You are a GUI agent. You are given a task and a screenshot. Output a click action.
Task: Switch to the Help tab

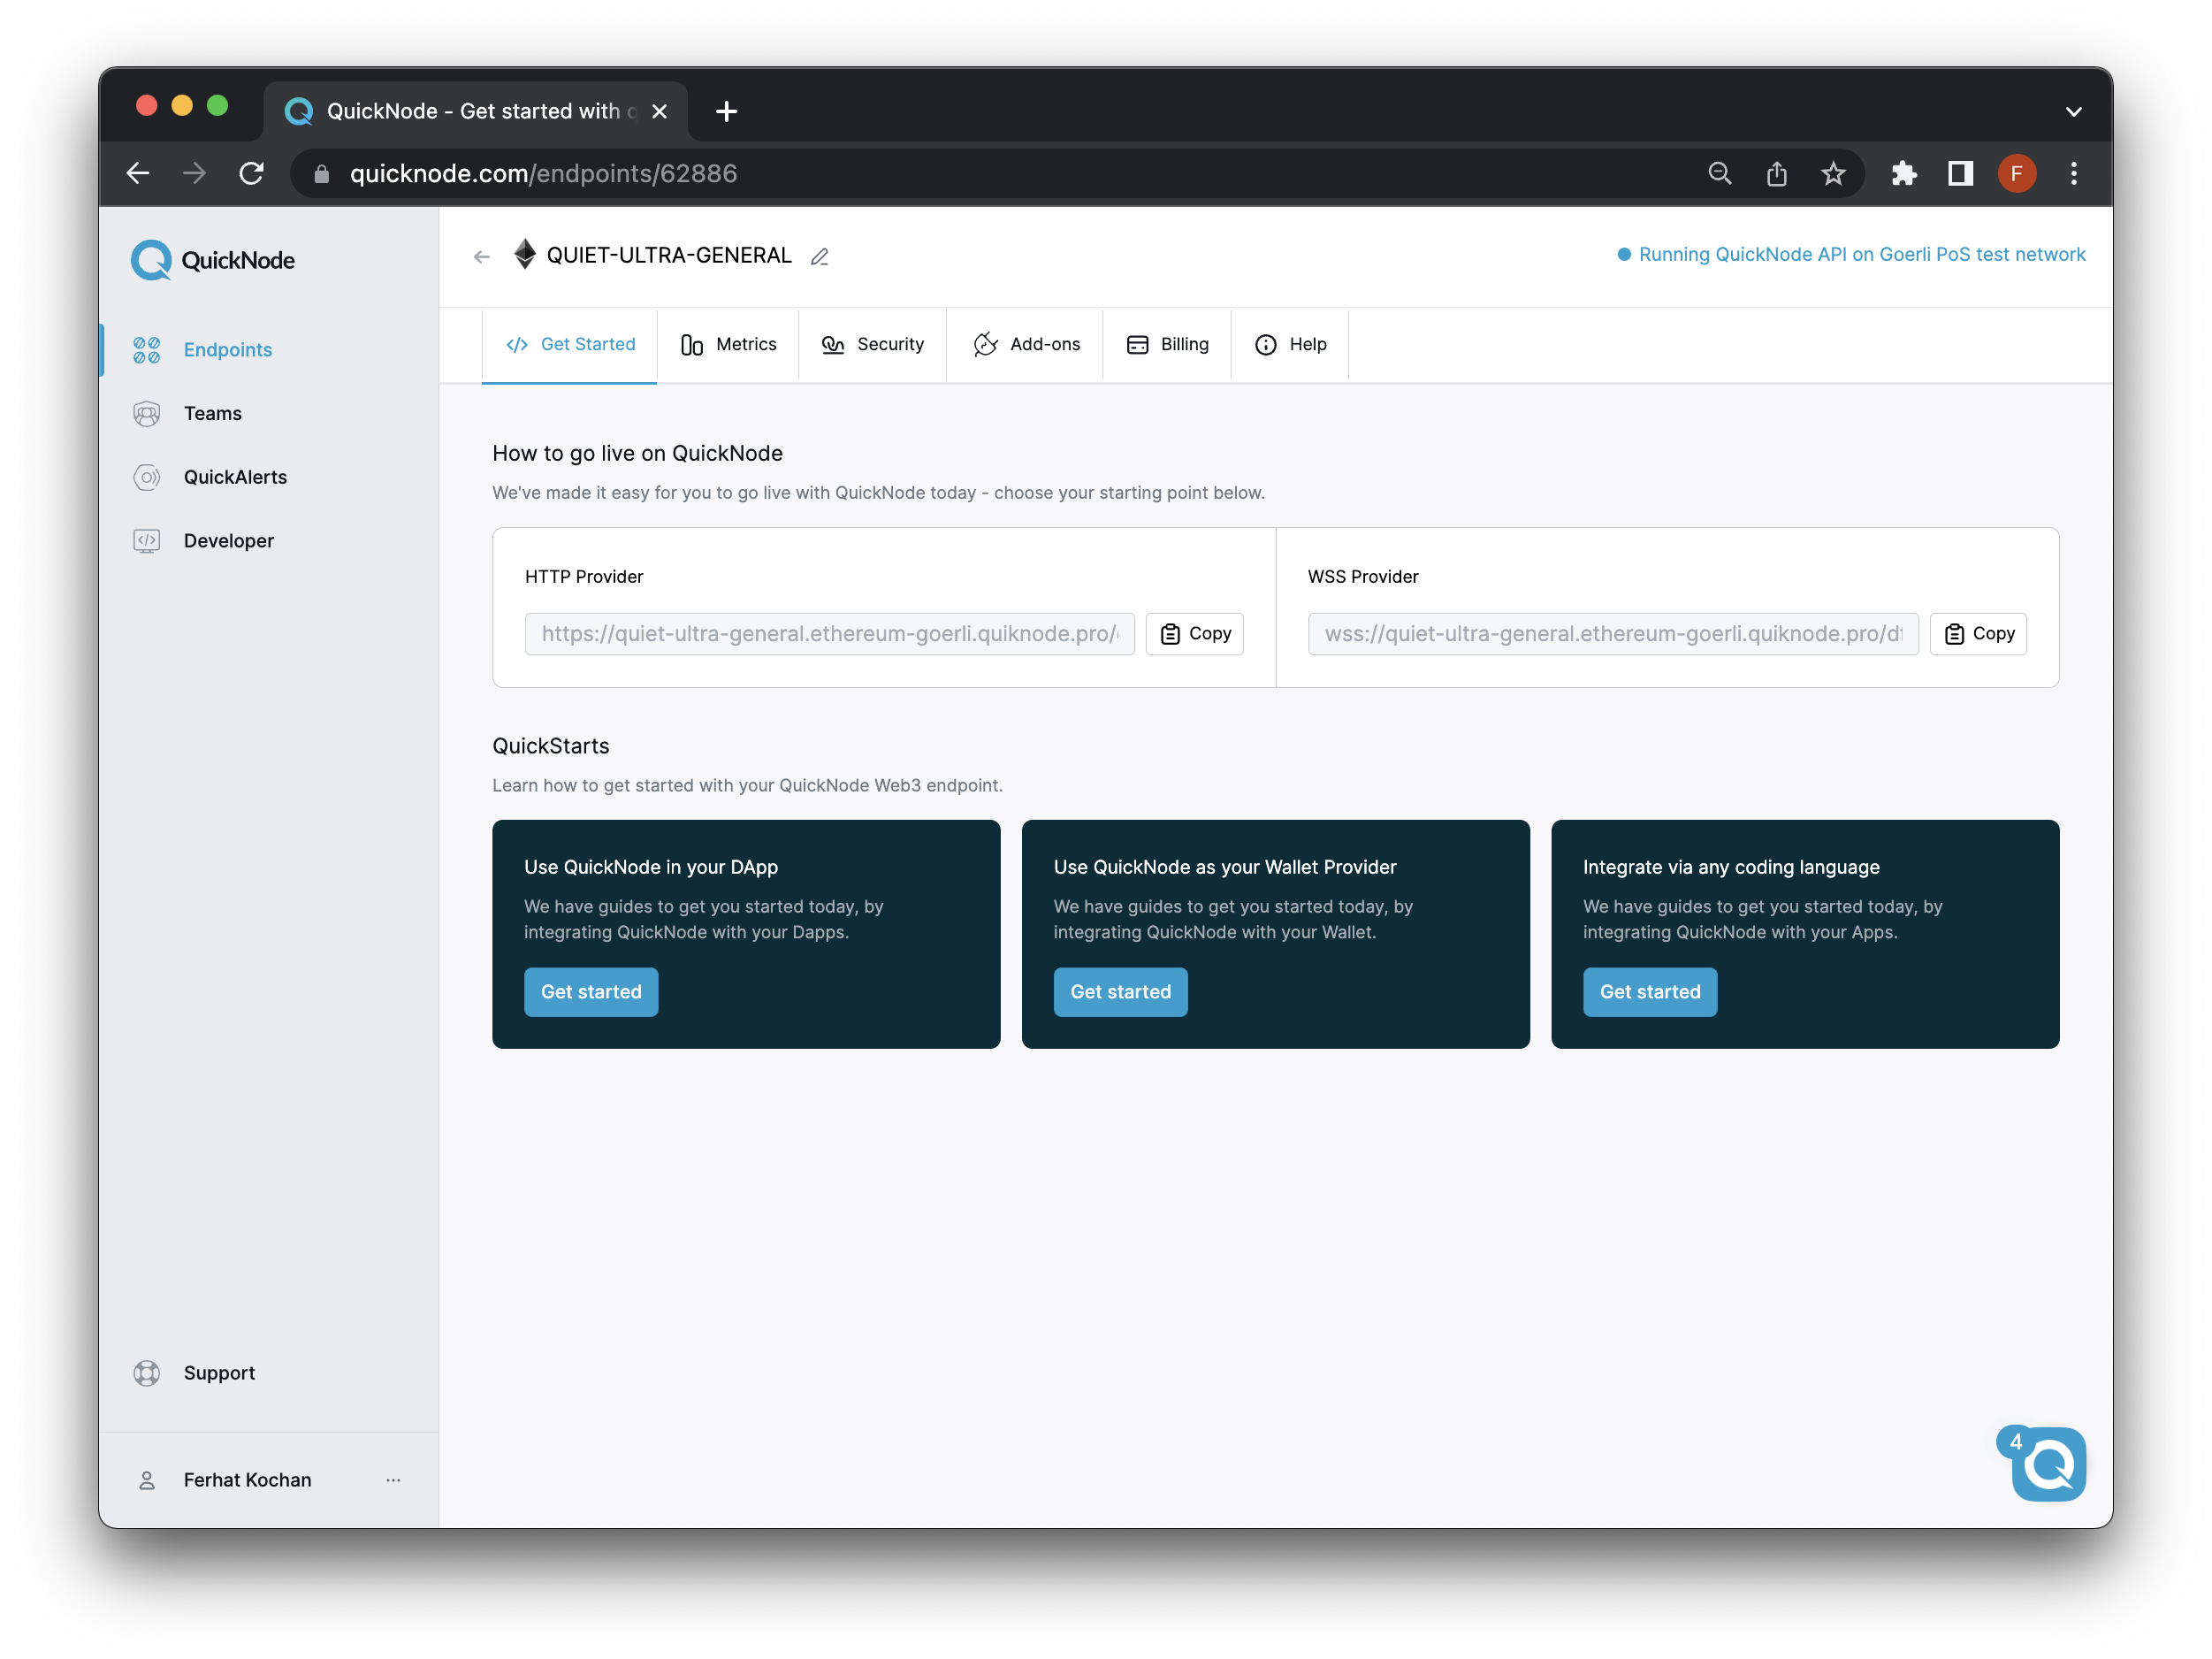click(1291, 344)
